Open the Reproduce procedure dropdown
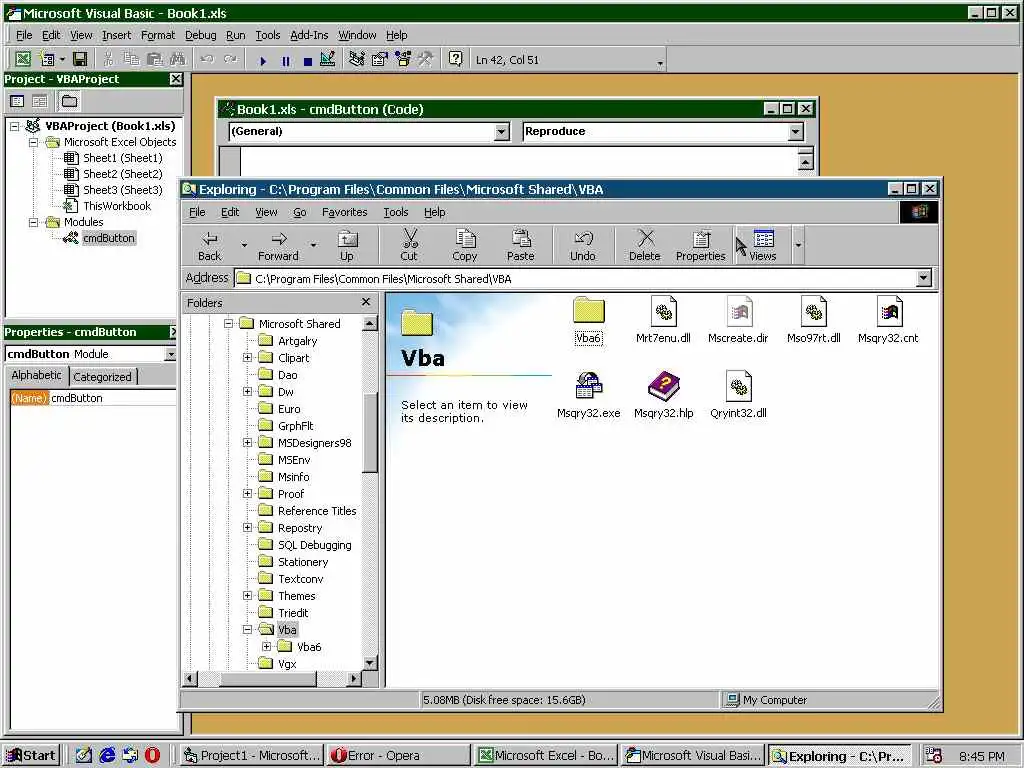This screenshot has height=768, width=1024. point(795,132)
